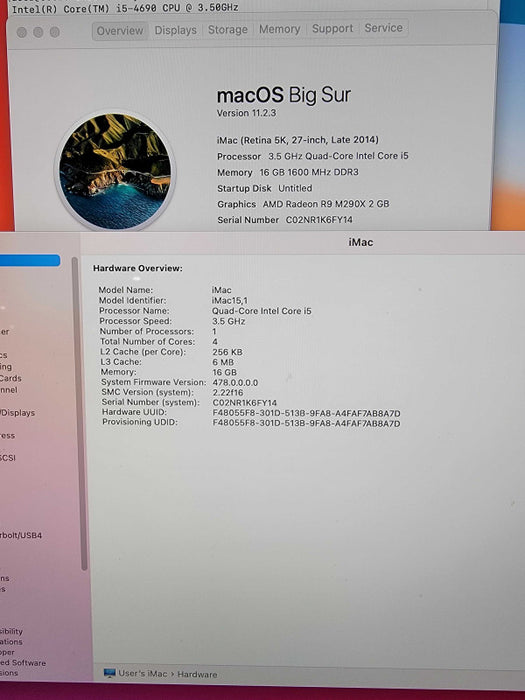Click the Terminal line "Intel(R) Core(TM) i5-4690"
The image size is (525, 700).
125,8
